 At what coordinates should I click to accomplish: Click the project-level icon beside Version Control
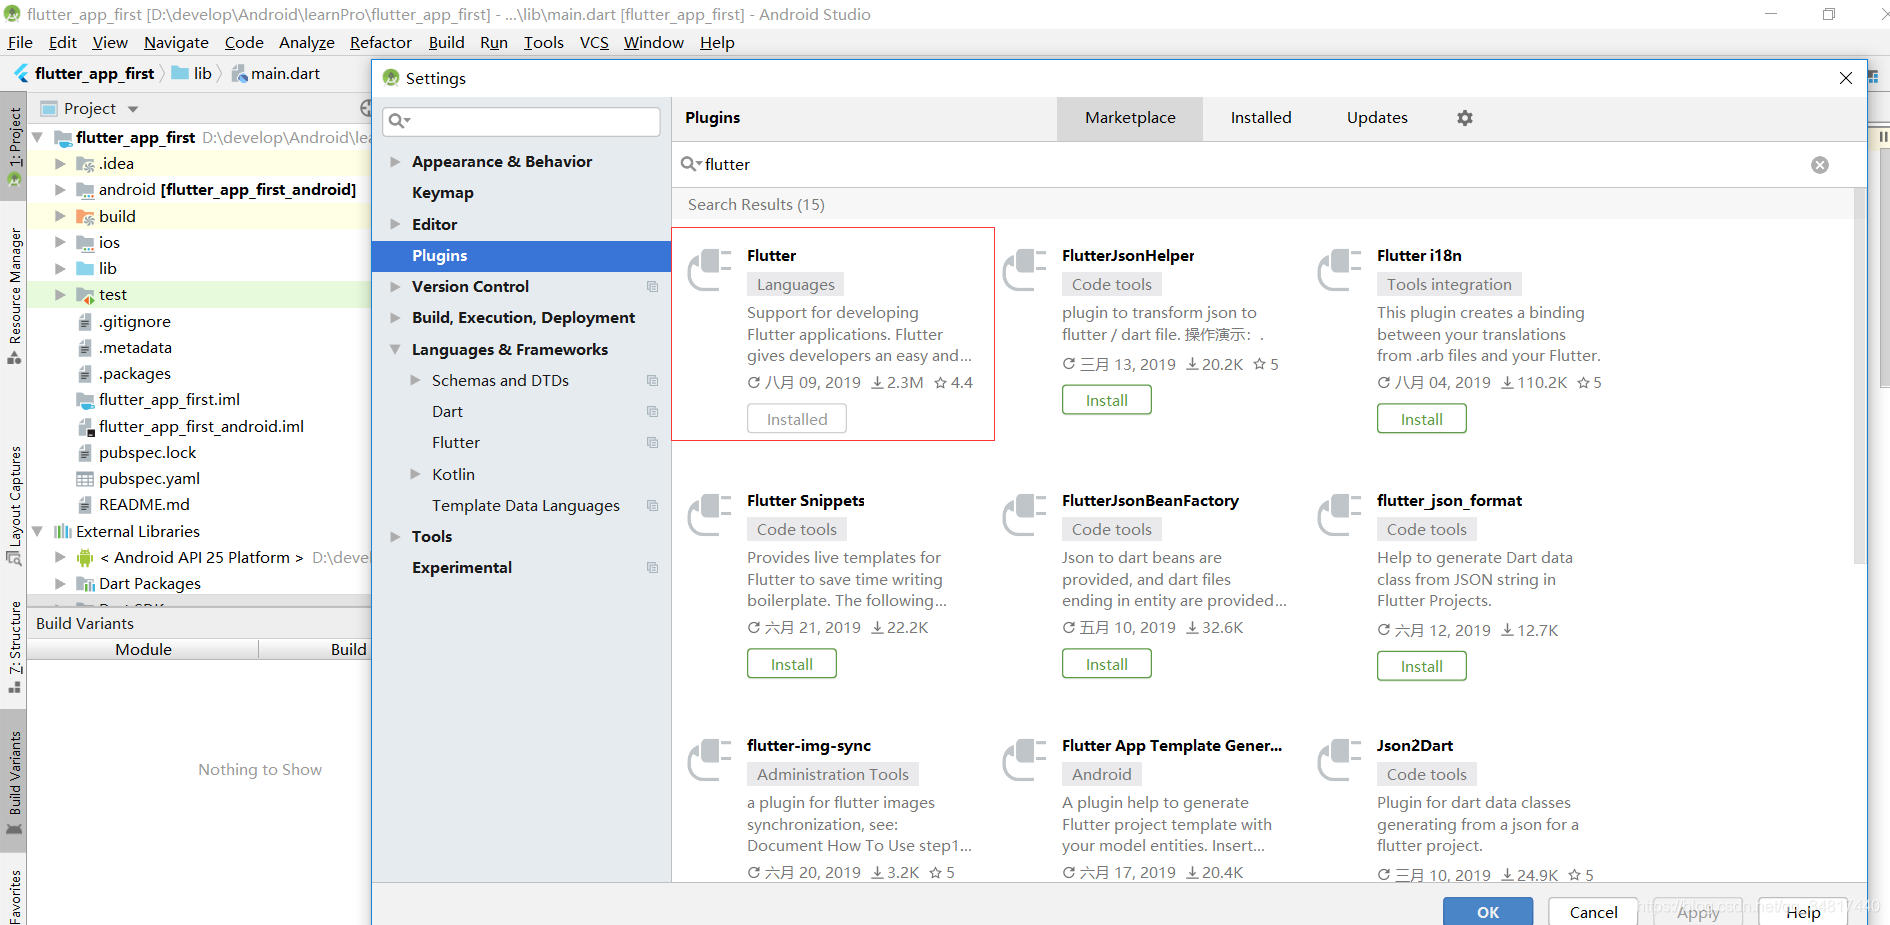pos(653,287)
